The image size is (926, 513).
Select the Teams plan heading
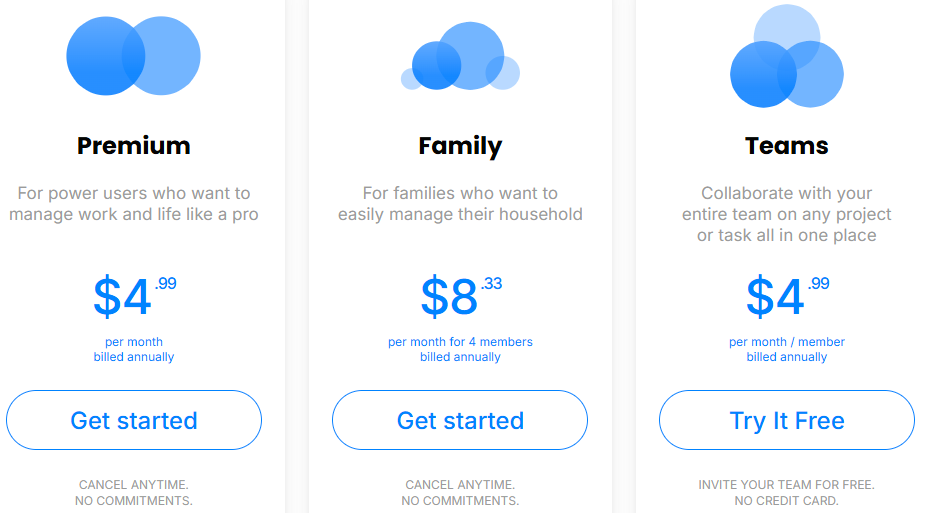point(787,146)
